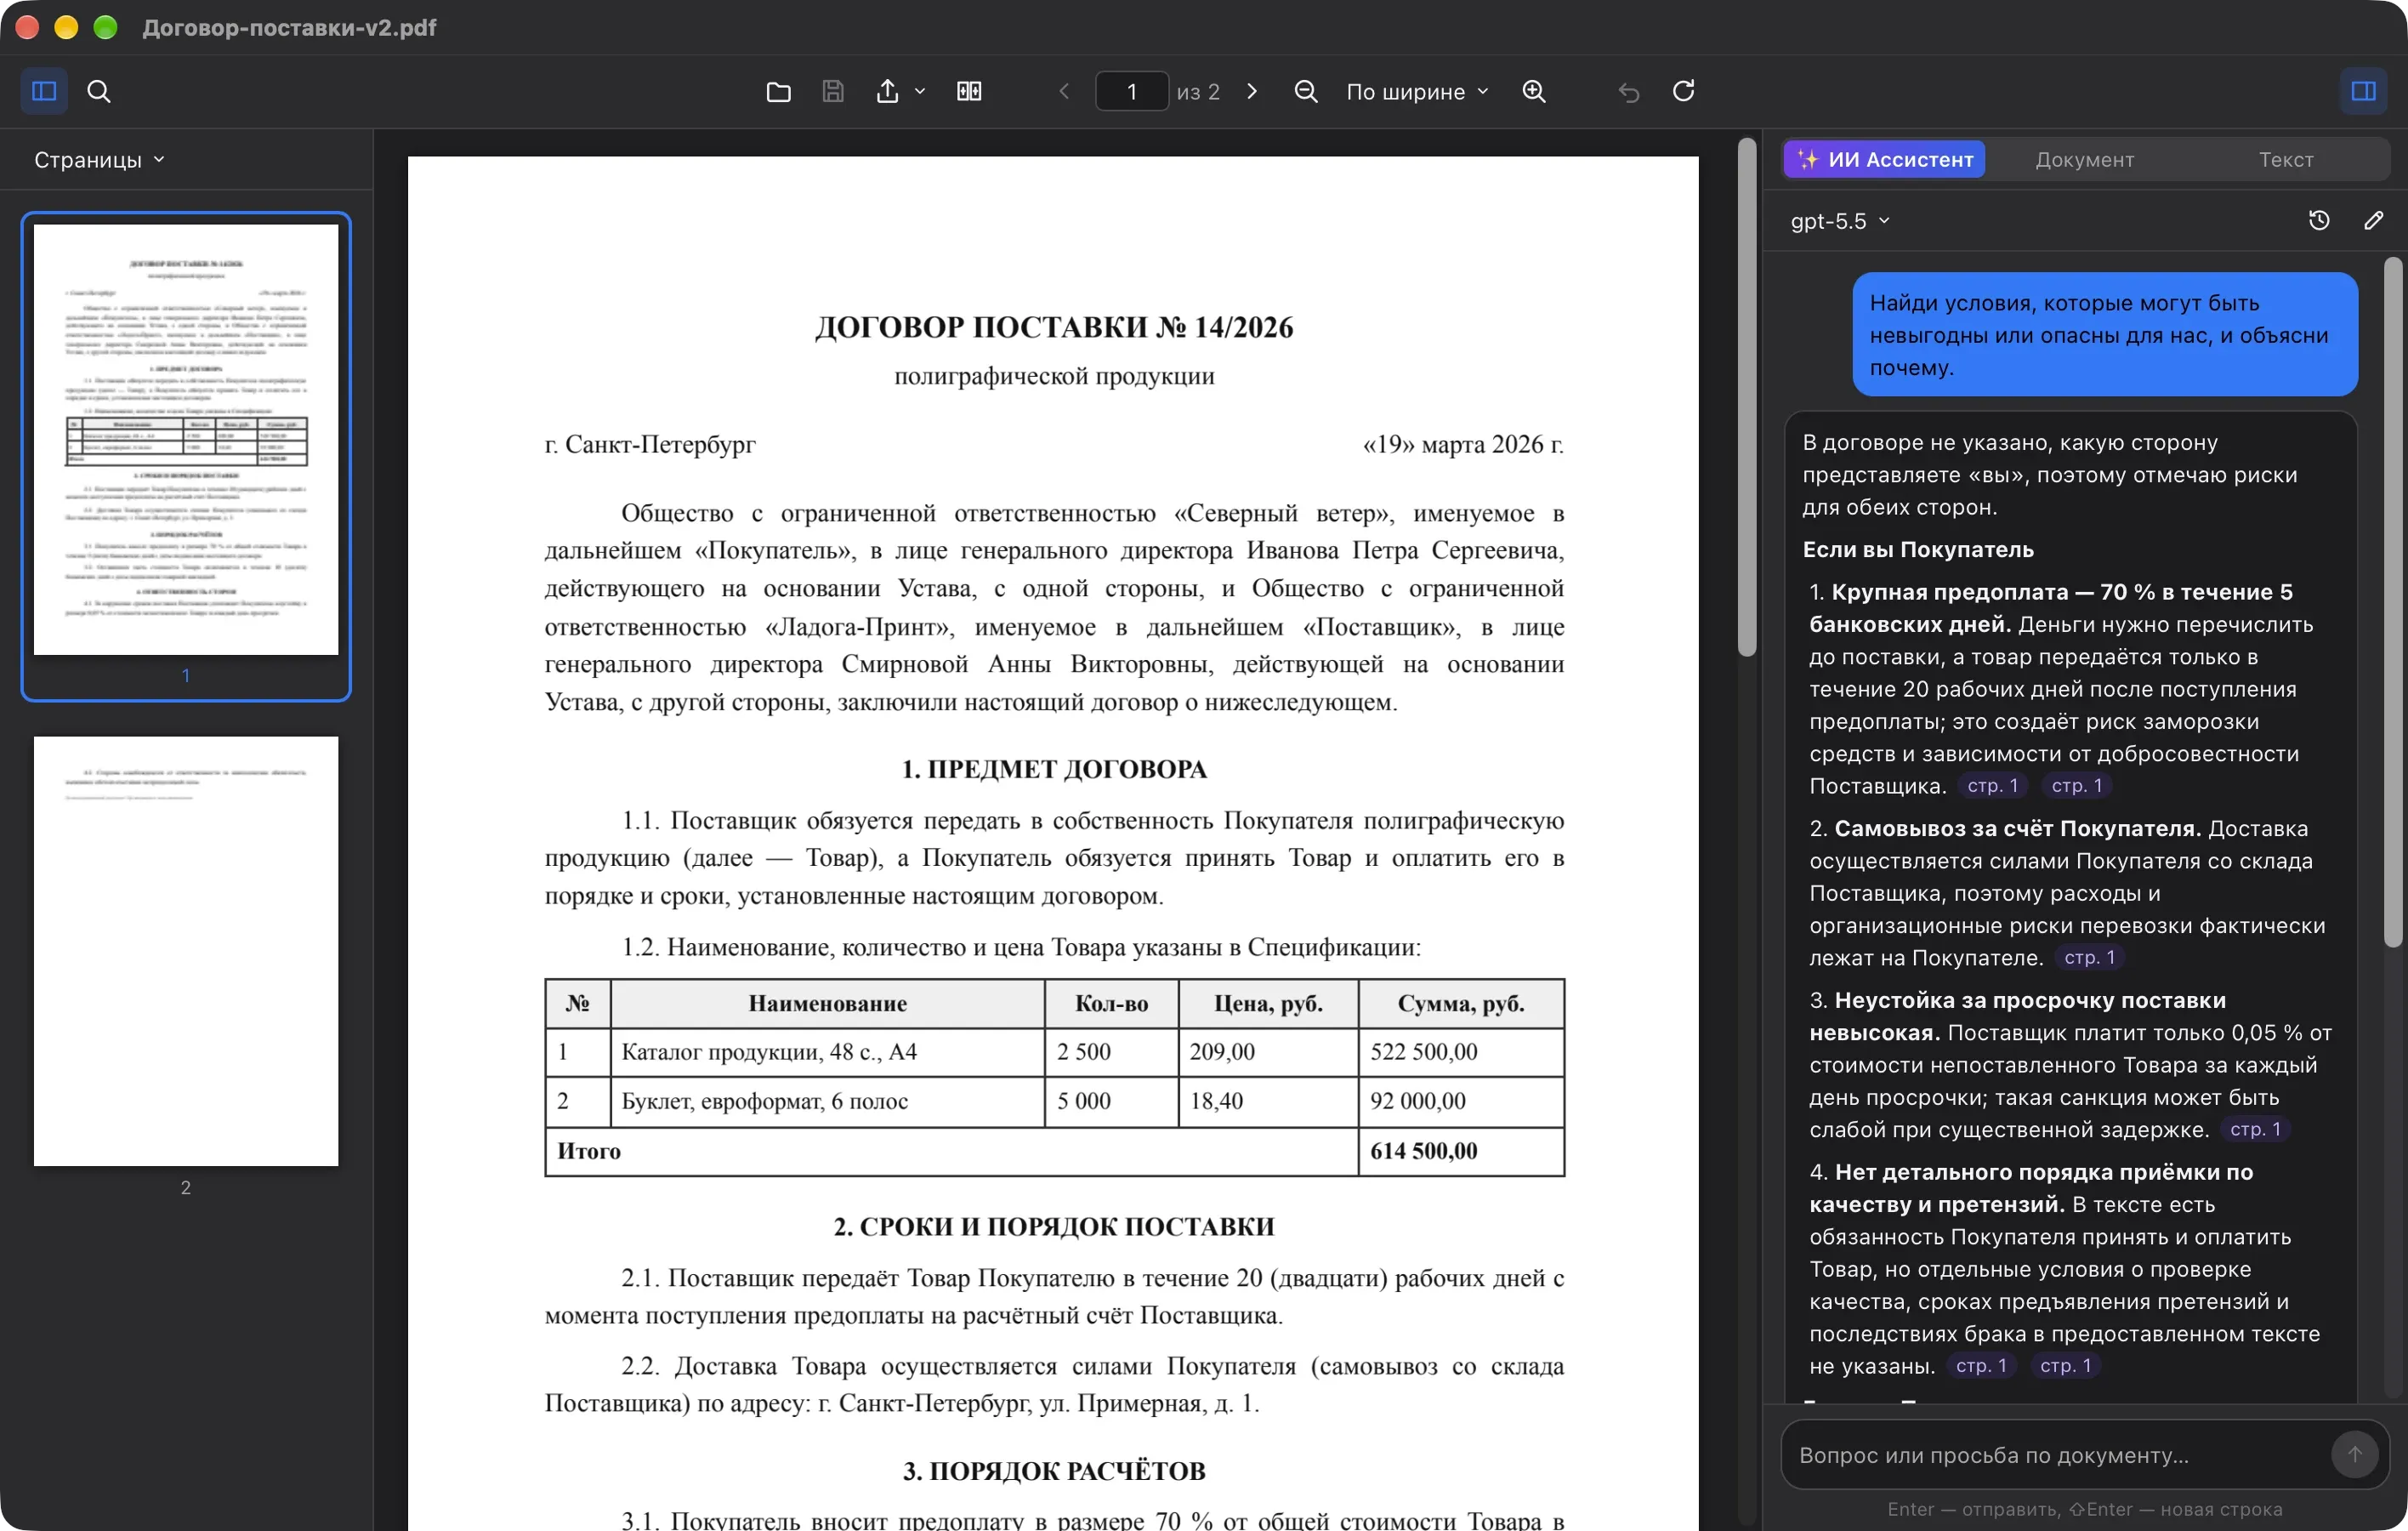Switch to the Текст tab
2408x1531 pixels.
pyautogui.click(x=2285, y=160)
